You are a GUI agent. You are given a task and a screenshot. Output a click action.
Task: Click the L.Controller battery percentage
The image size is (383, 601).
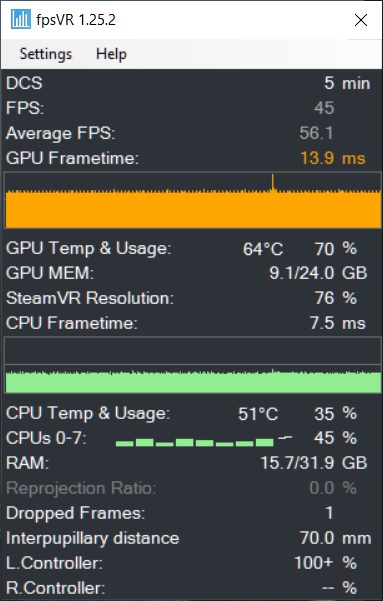(x=325, y=563)
